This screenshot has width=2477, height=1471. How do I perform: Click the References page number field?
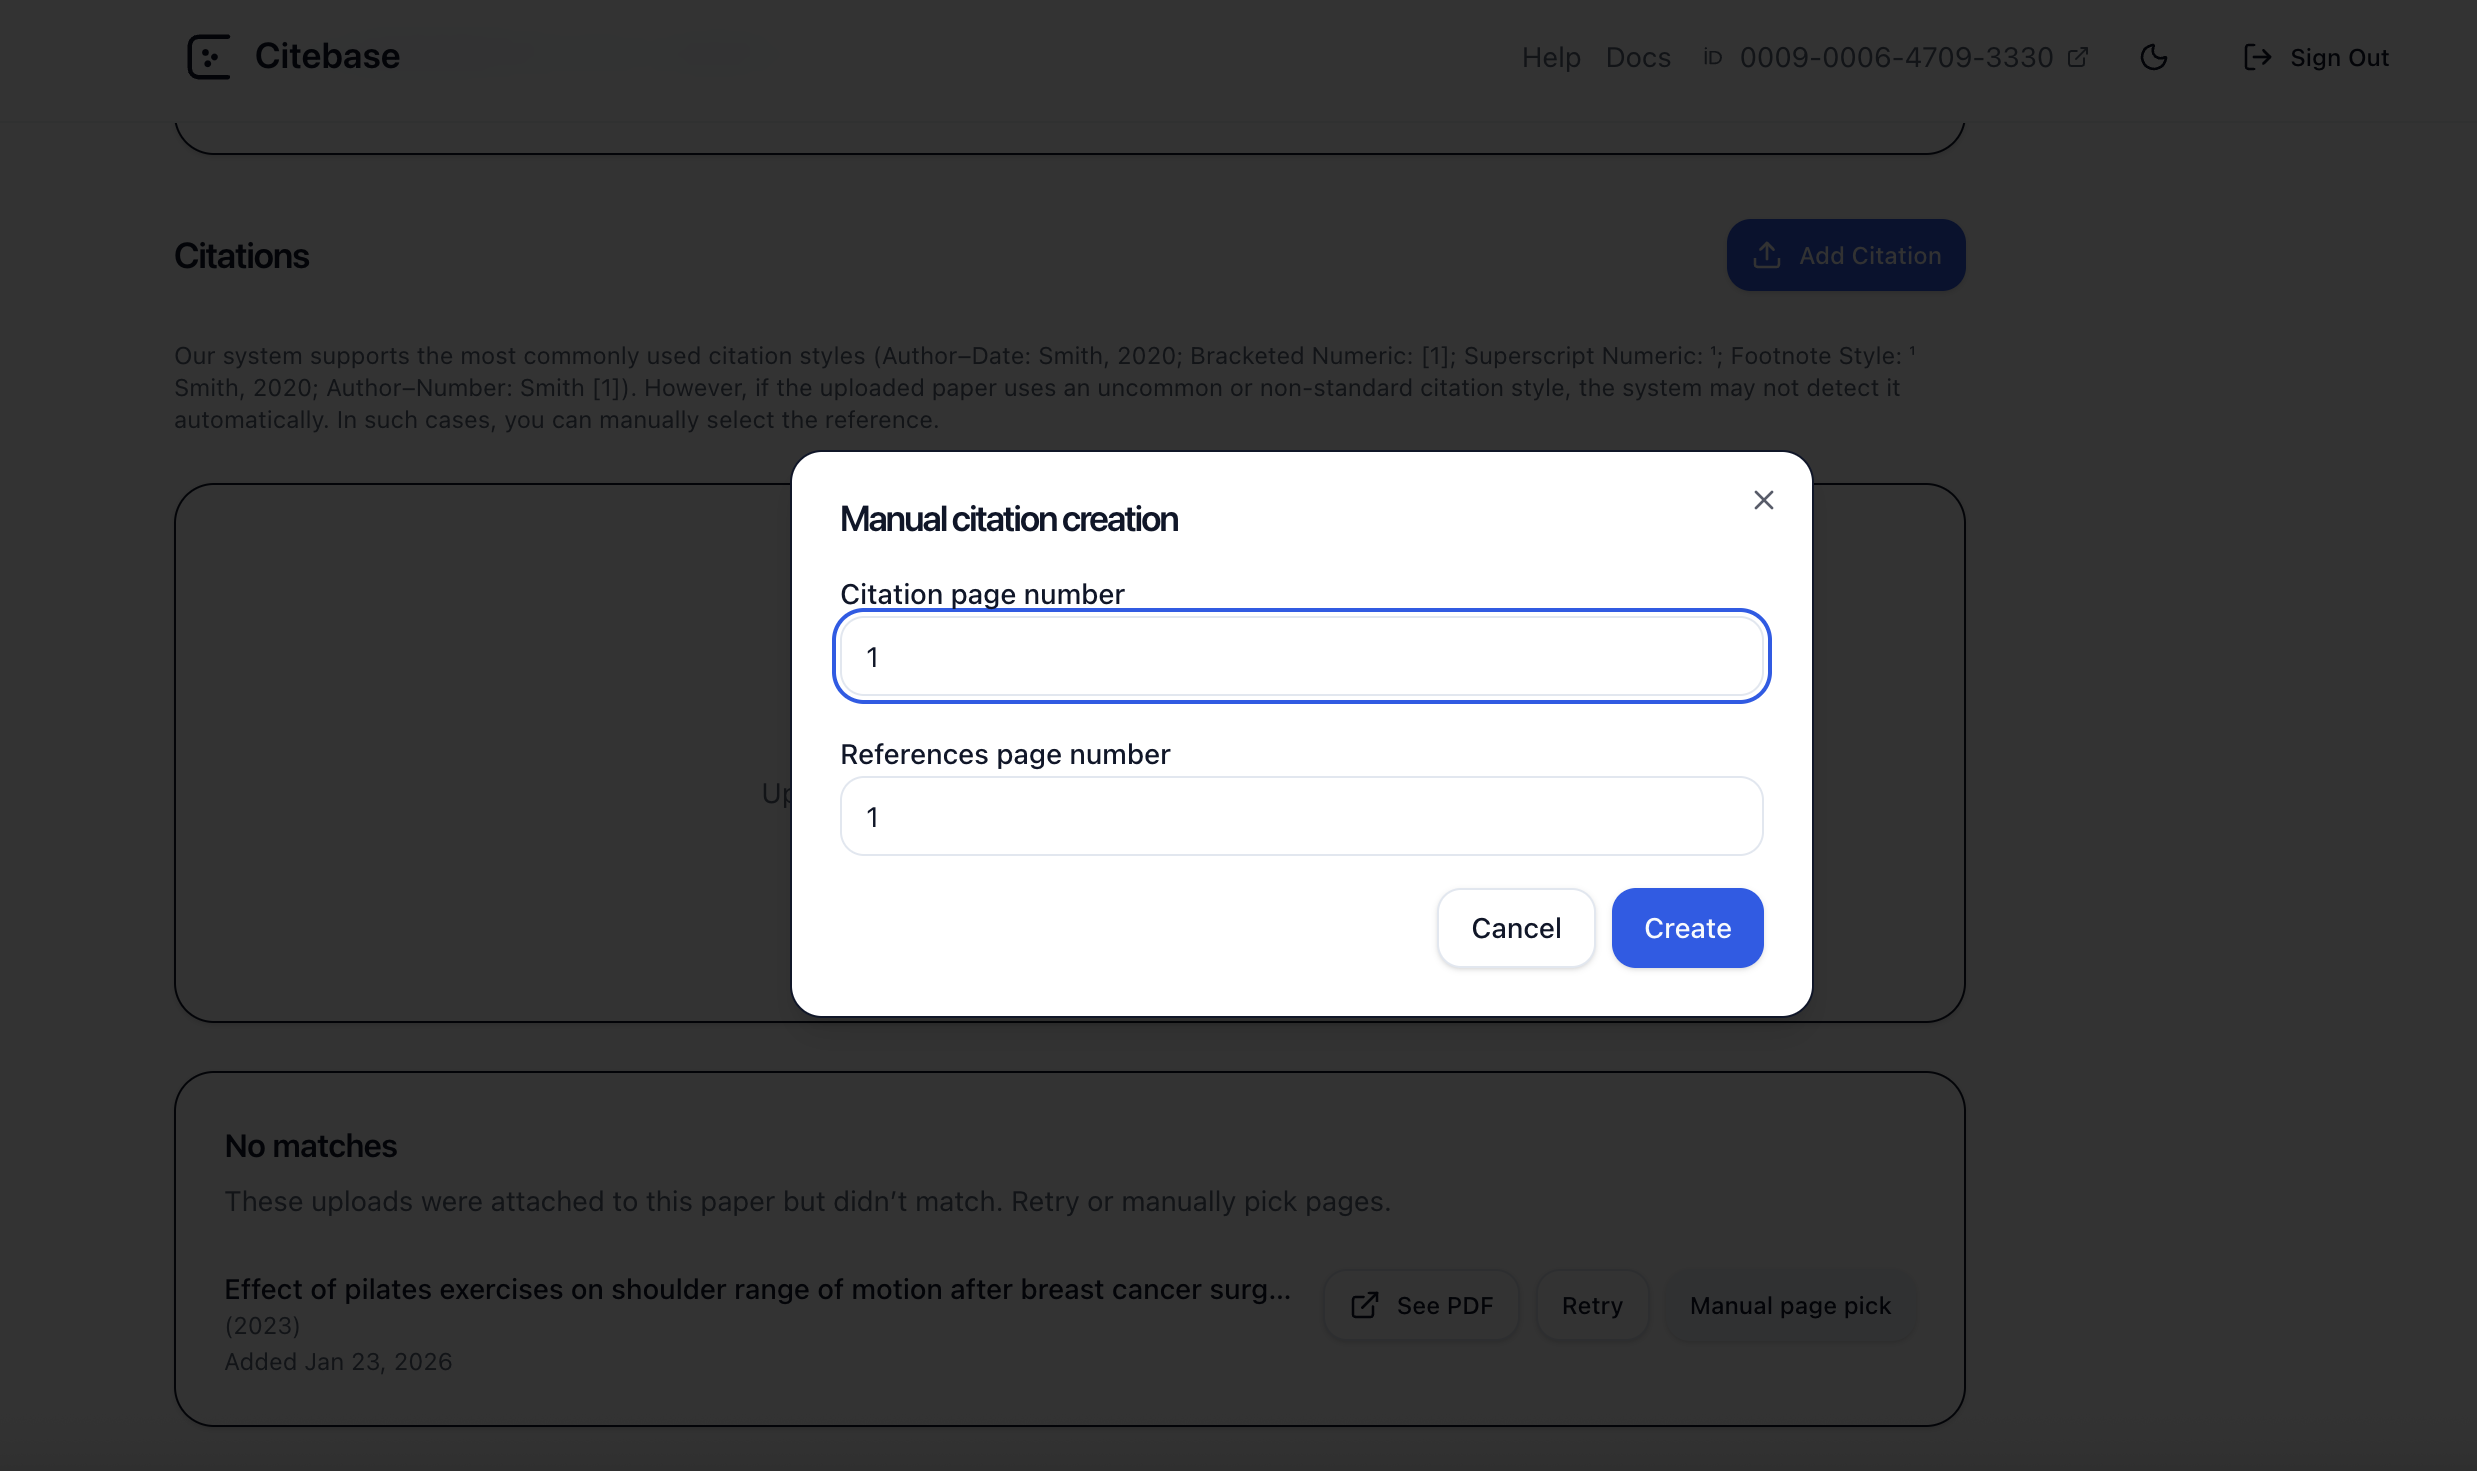[1301, 817]
